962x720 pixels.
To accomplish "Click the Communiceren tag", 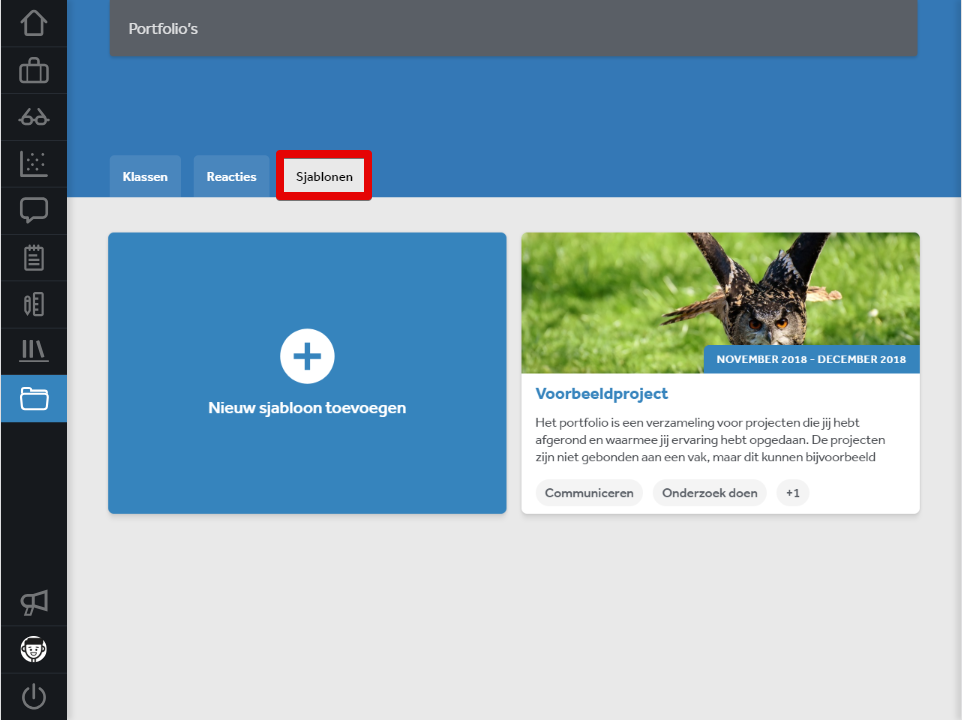I will (589, 493).
